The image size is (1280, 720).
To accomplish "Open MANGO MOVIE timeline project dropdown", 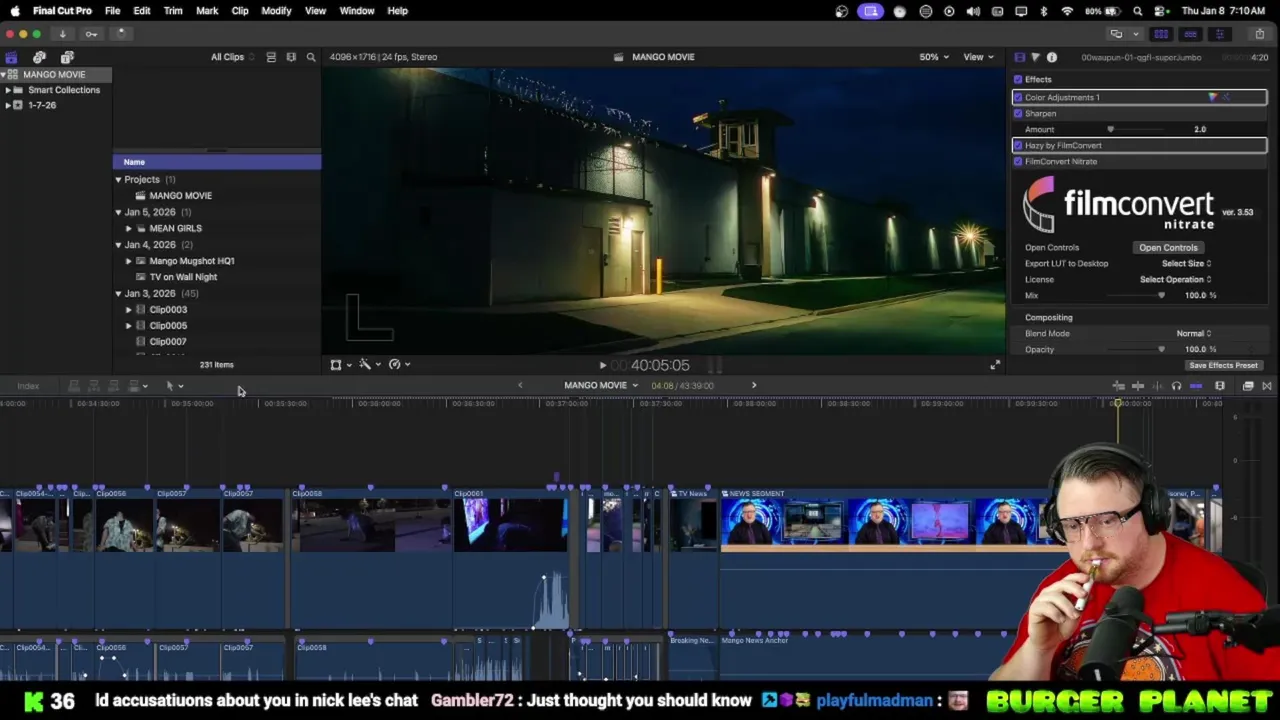I will click(x=600, y=385).
